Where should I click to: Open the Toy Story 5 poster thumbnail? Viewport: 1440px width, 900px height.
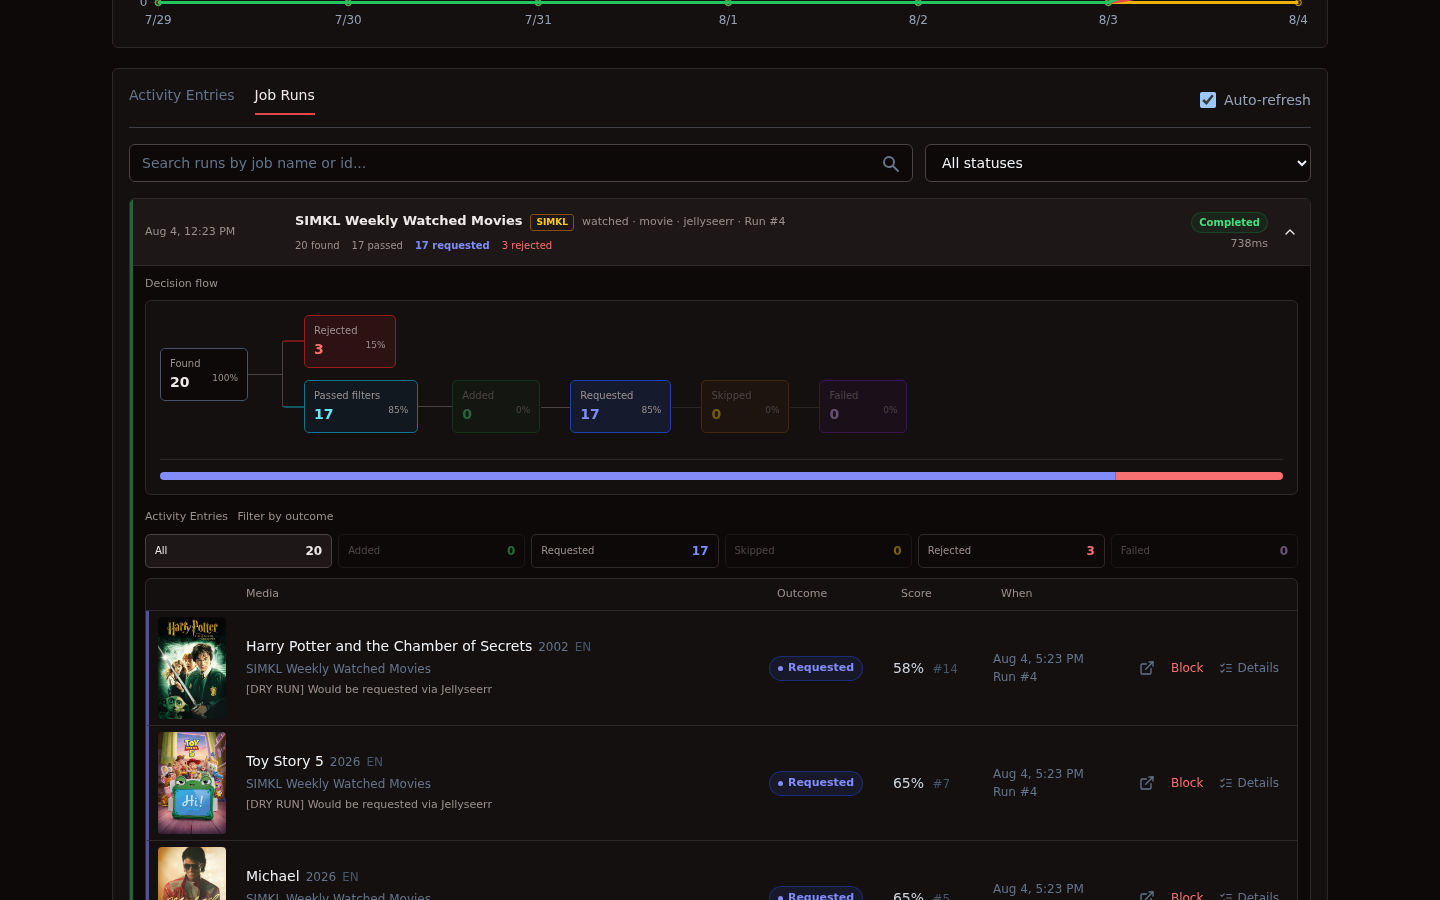pyautogui.click(x=192, y=783)
